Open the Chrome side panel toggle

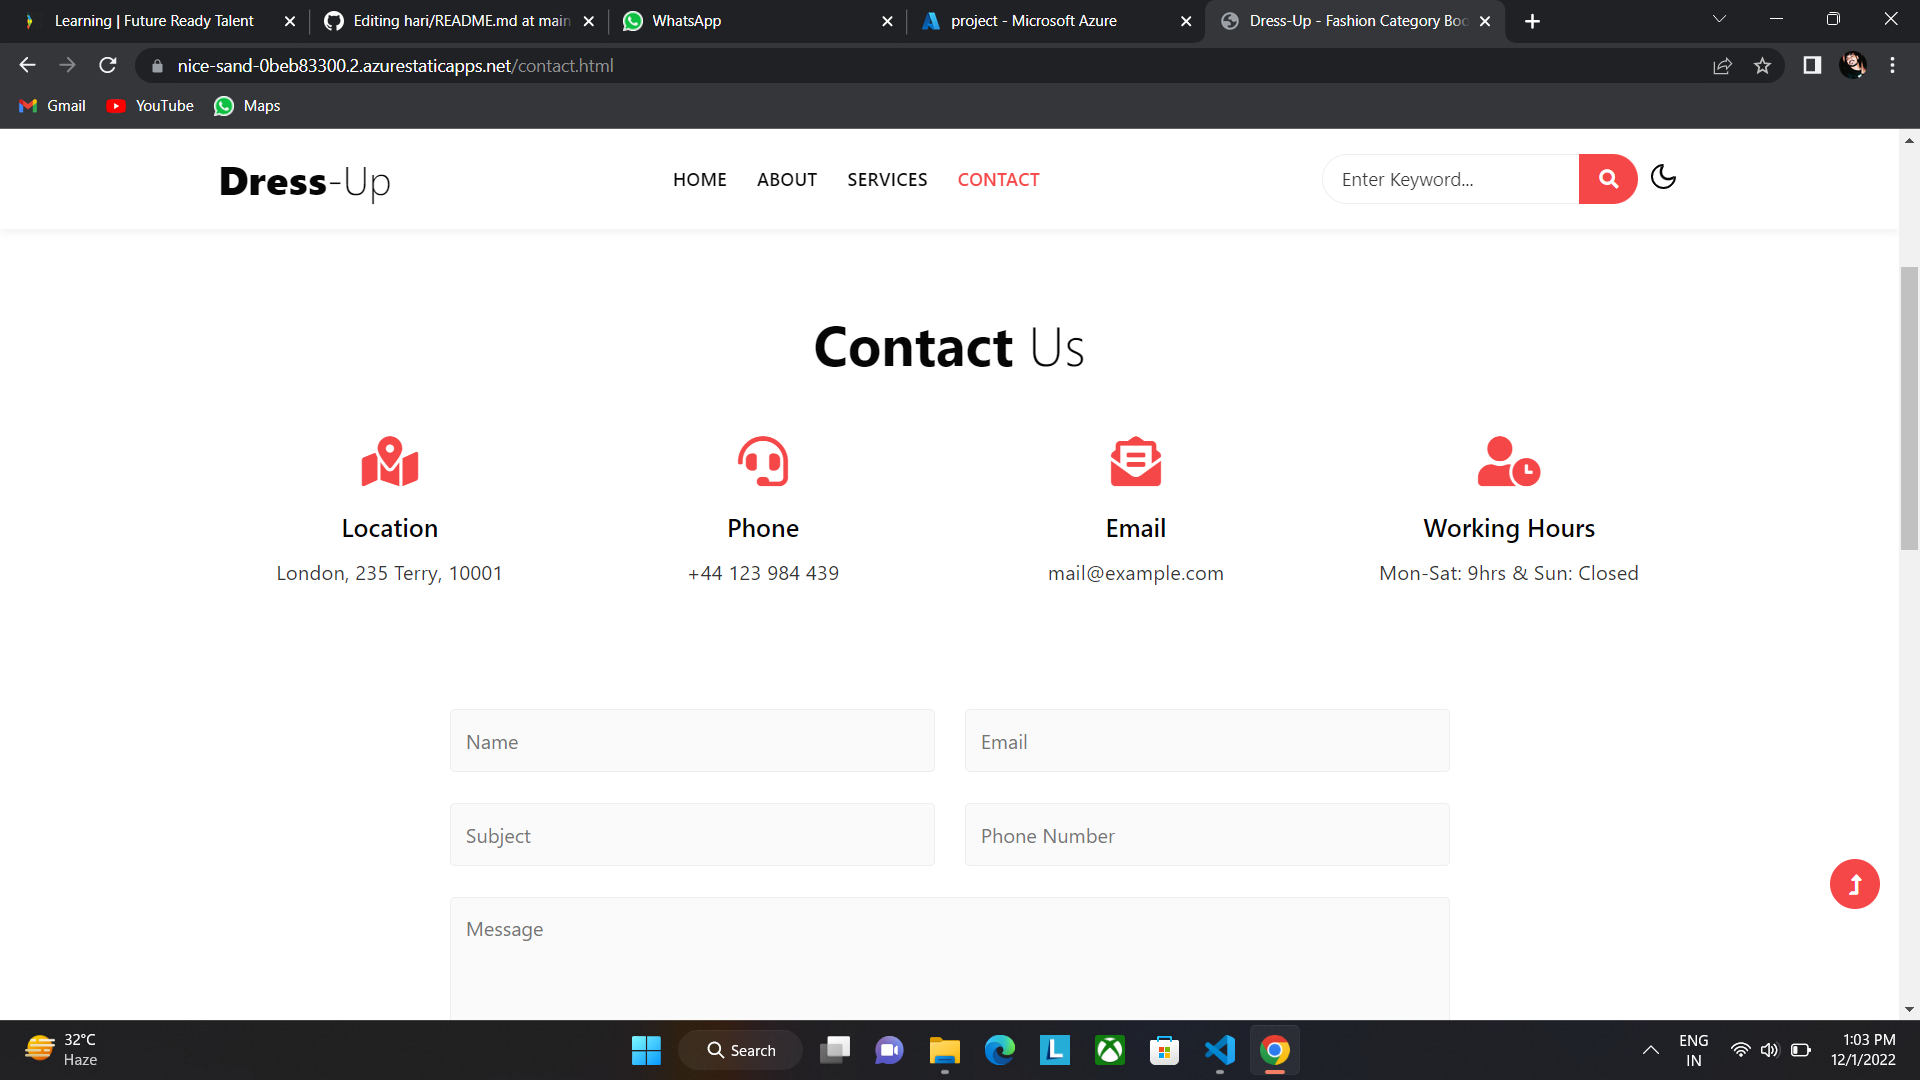coord(1811,65)
